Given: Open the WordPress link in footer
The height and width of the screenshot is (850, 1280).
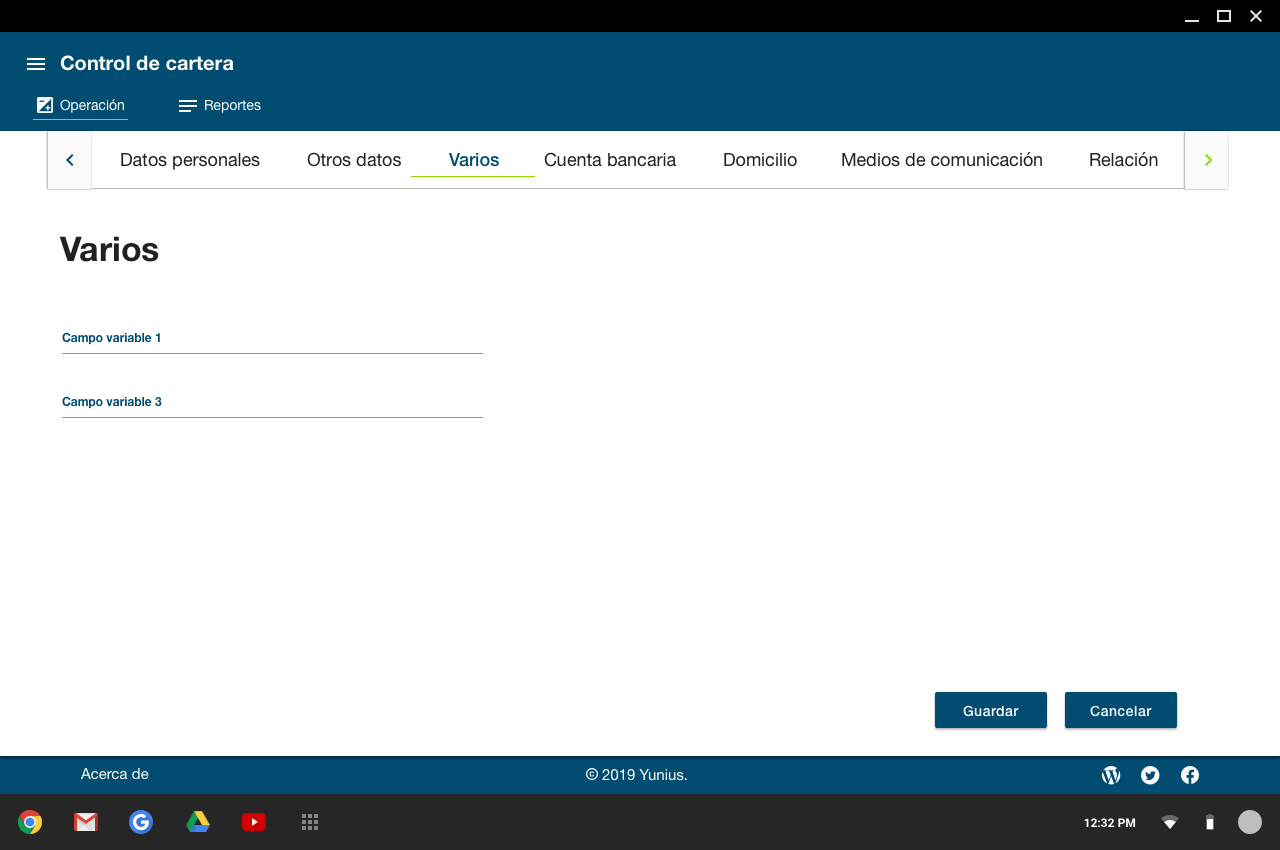Looking at the screenshot, I should pos(1111,775).
